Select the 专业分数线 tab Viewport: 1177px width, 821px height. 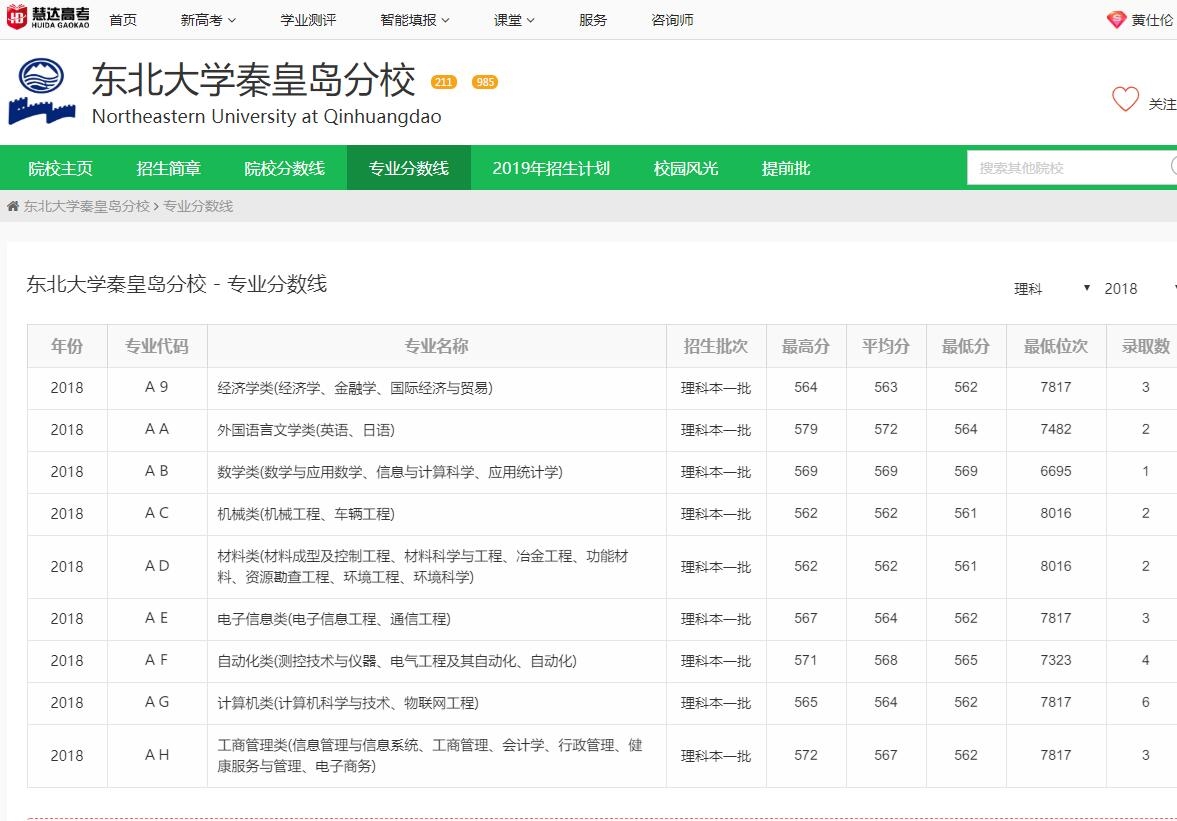pos(409,168)
